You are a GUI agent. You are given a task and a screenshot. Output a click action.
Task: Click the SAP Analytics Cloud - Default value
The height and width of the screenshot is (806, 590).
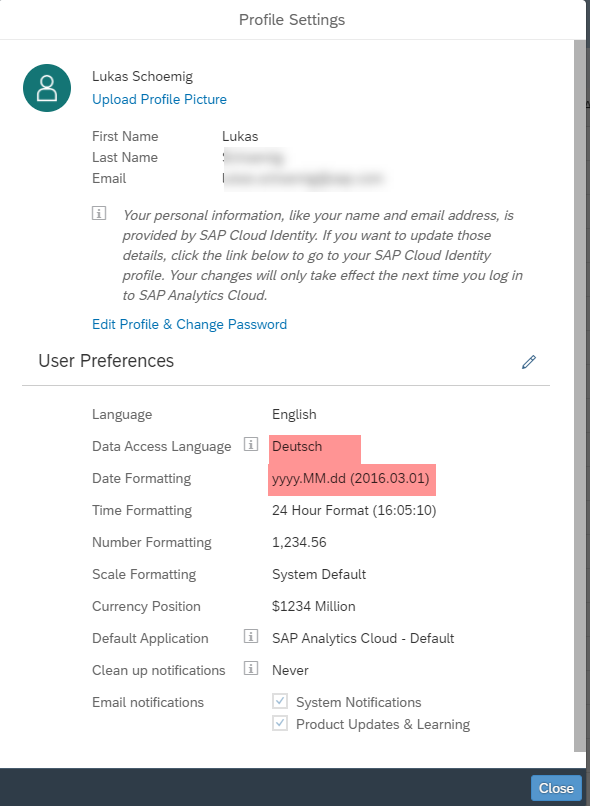pyautogui.click(x=363, y=638)
